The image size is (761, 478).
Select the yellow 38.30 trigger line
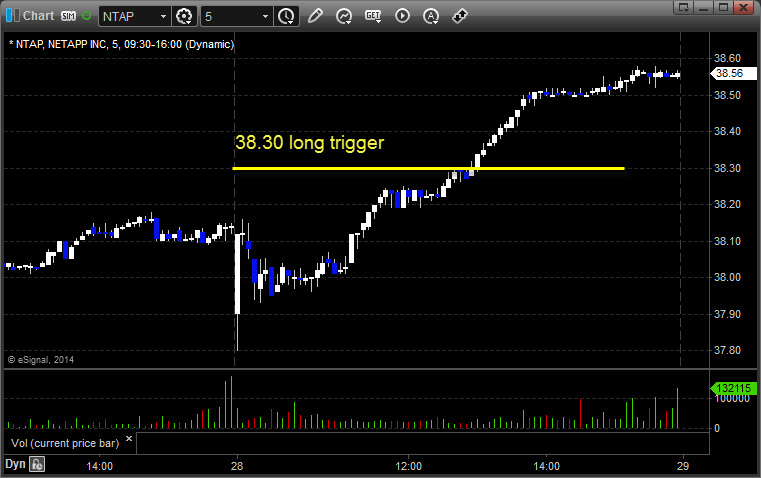coord(429,168)
